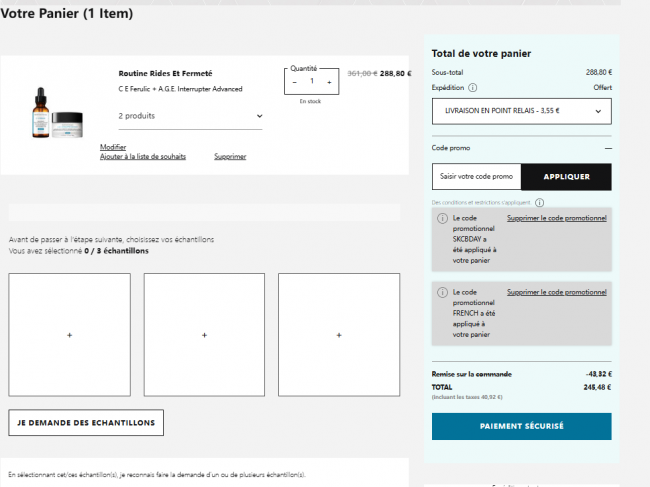Click the info icon in FRENCH promo message
Image resolution: width=650 pixels, height=487 pixels.
(442, 292)
